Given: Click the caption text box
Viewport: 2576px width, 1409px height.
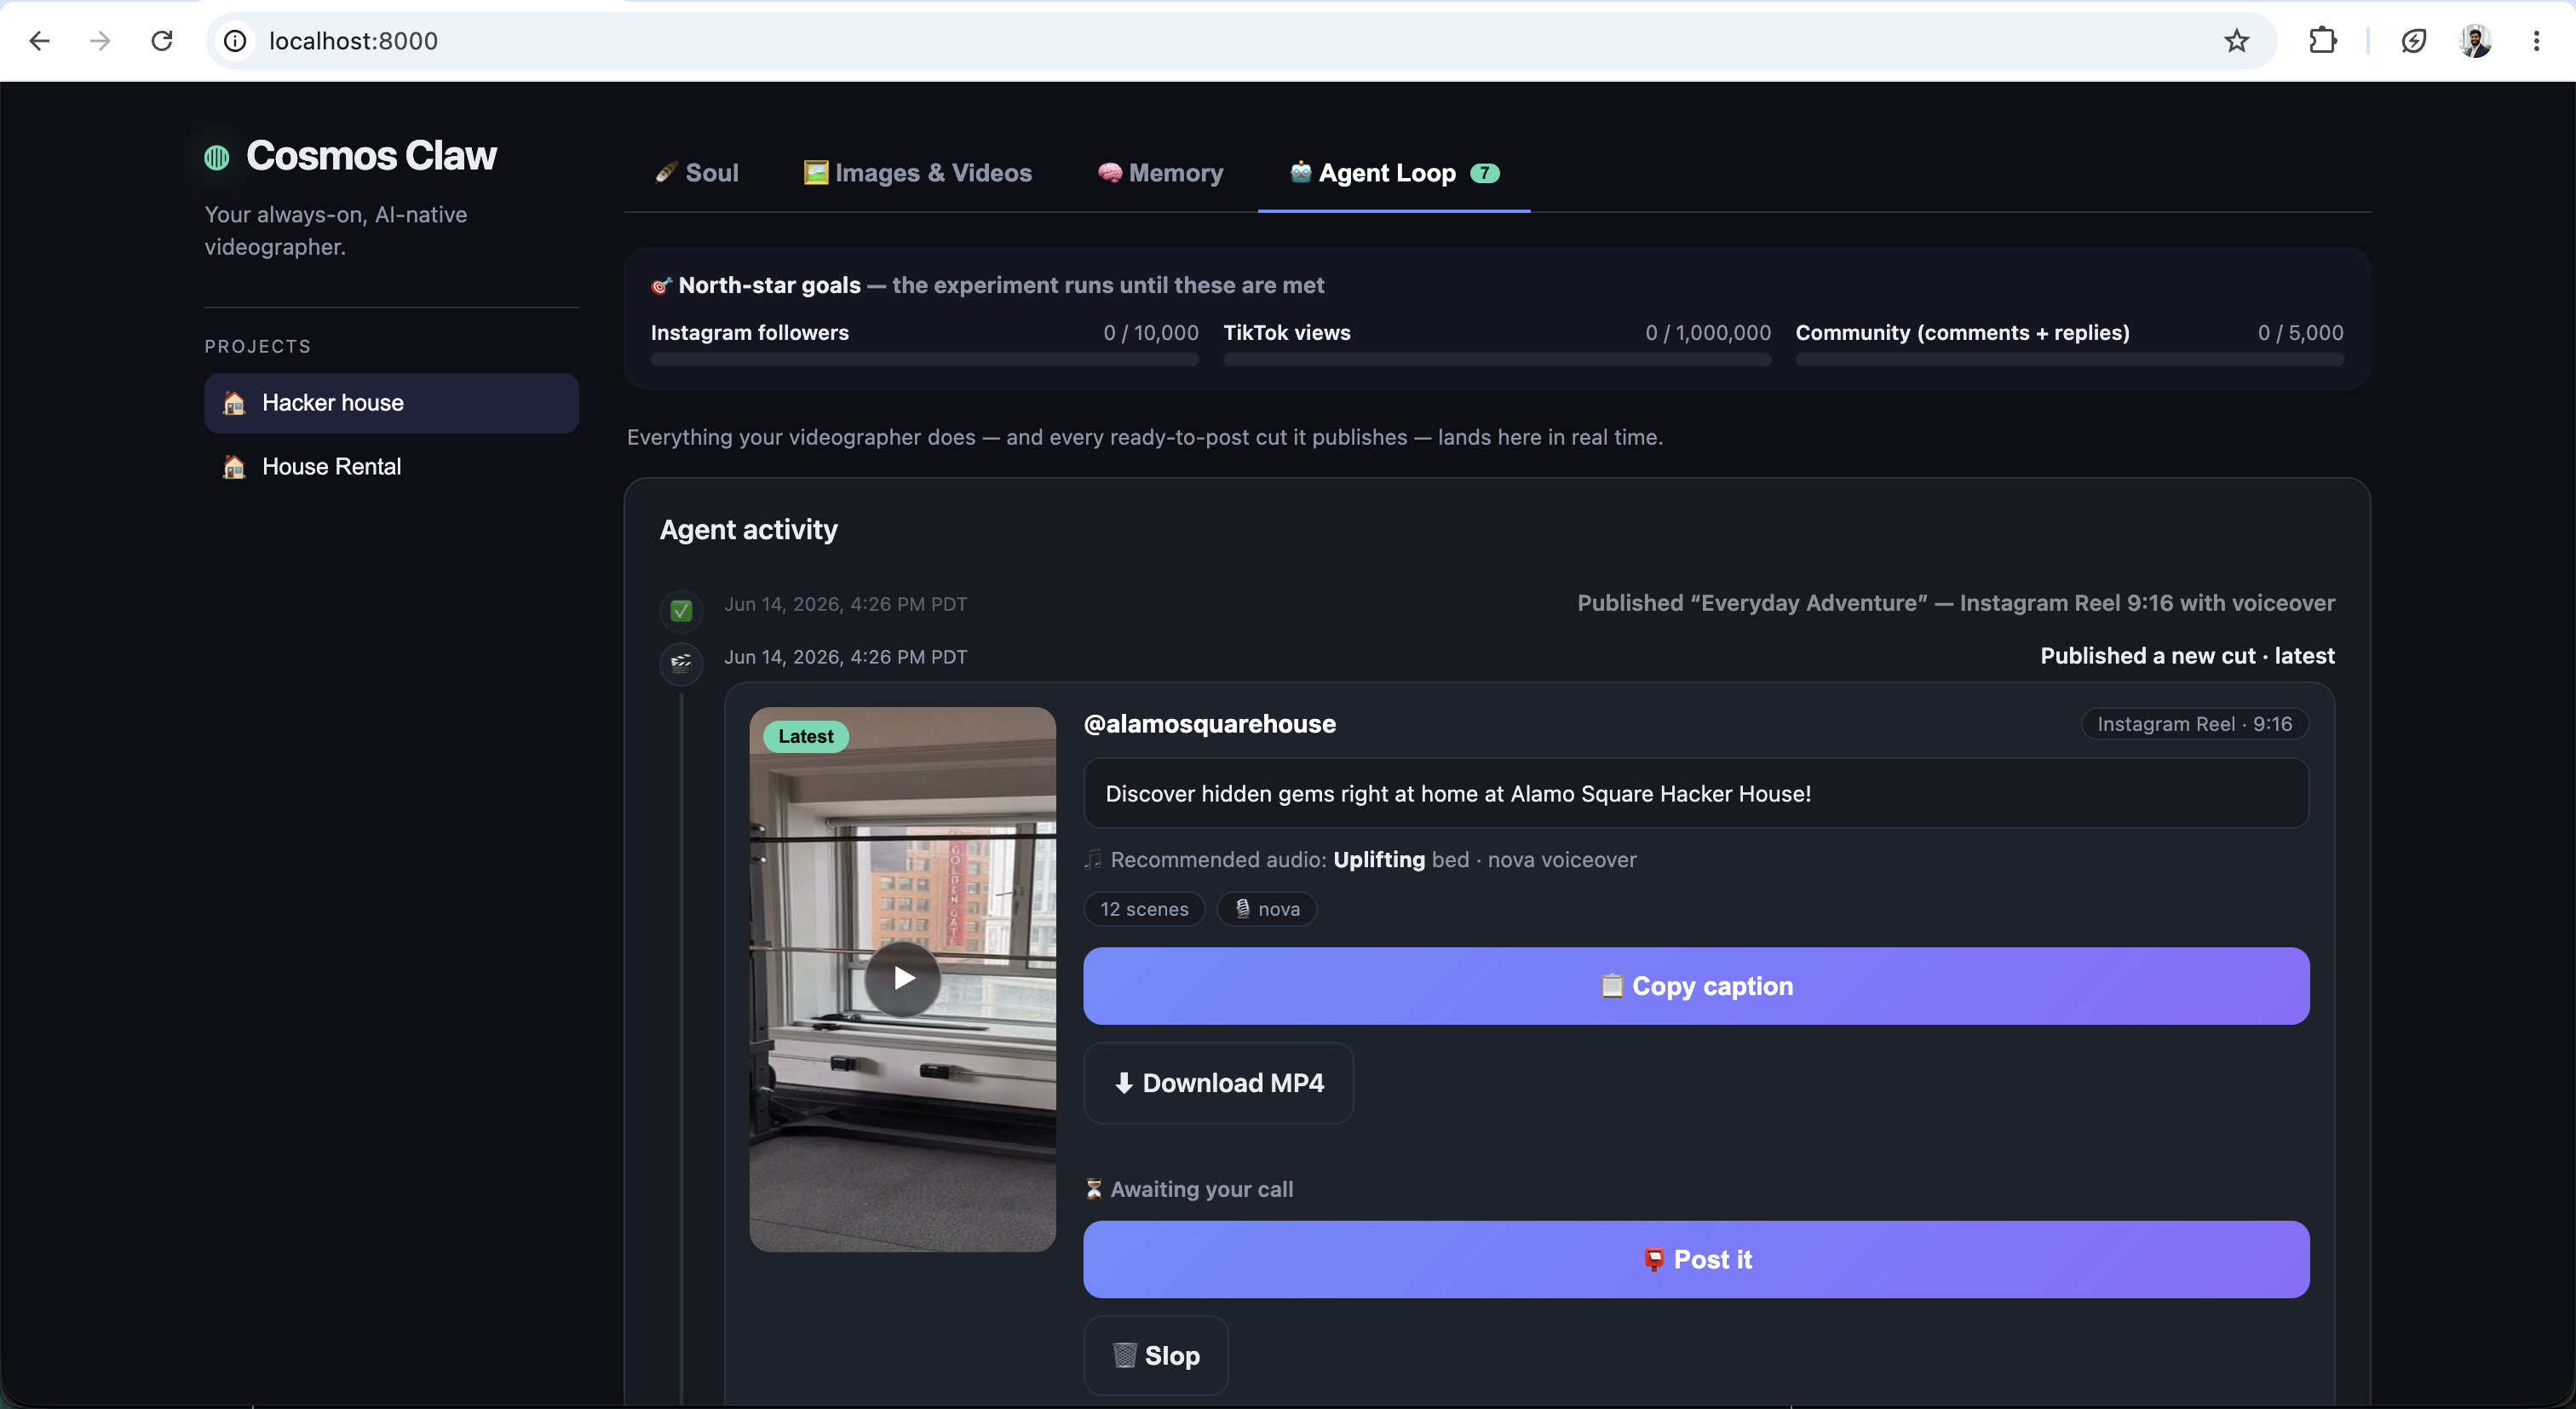Looking at the screenshot, I should tap(1696, 793).
